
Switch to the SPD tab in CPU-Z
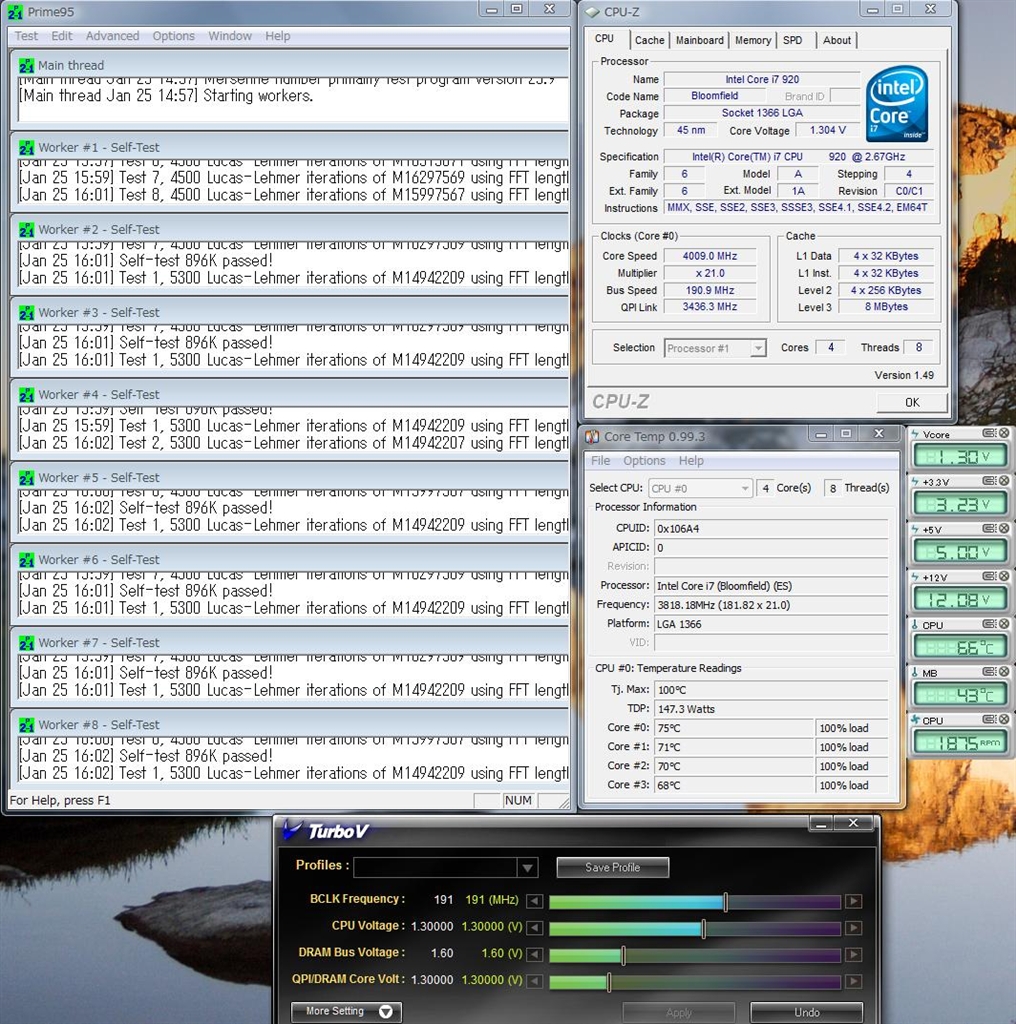click(x=793, y=40)
